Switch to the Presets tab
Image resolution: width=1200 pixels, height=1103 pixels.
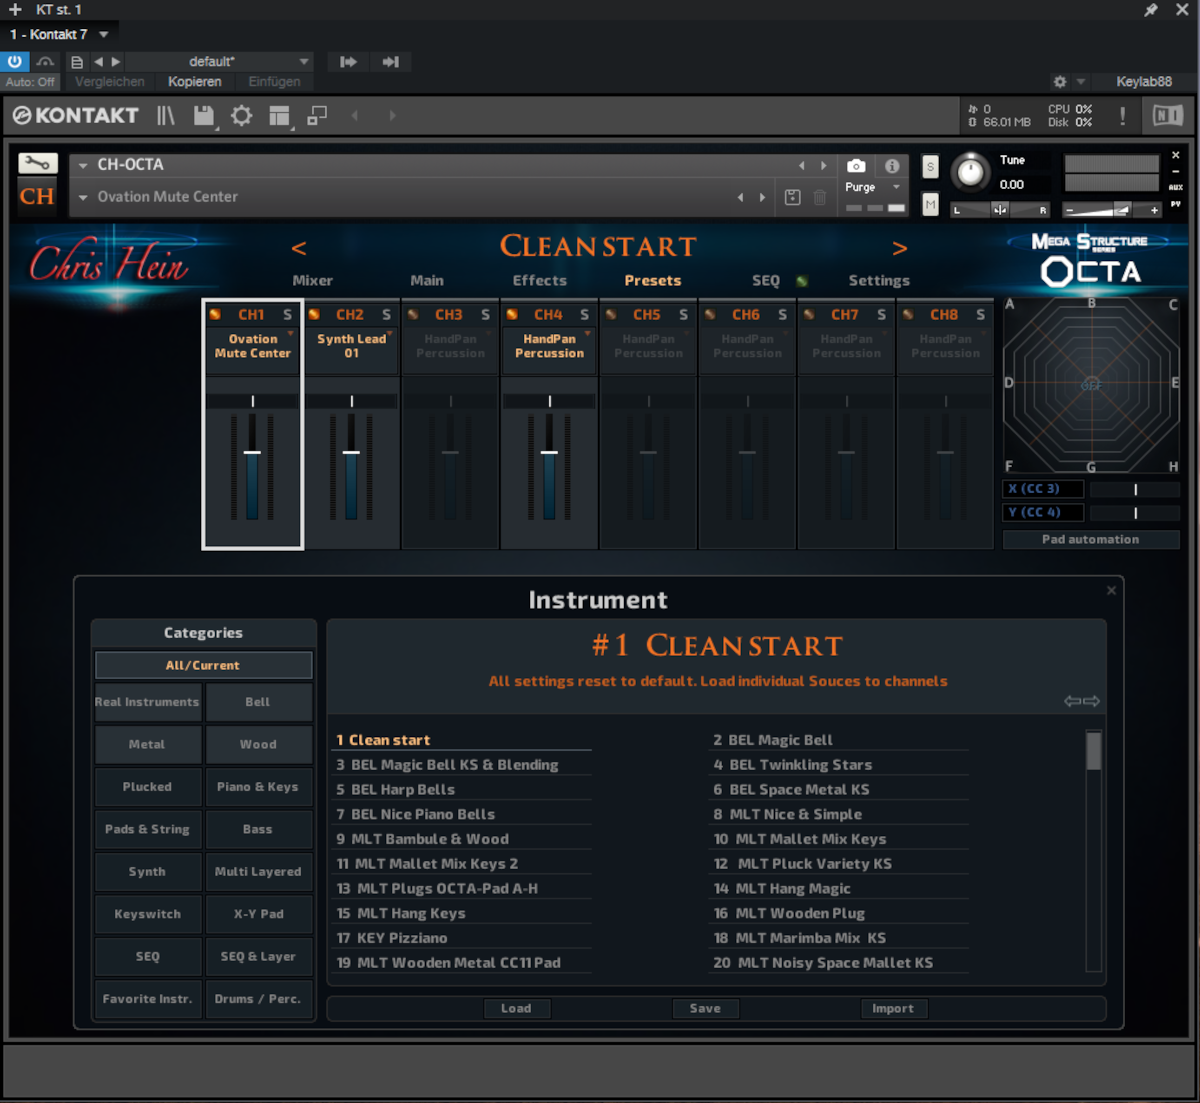(x=653, y=281)
